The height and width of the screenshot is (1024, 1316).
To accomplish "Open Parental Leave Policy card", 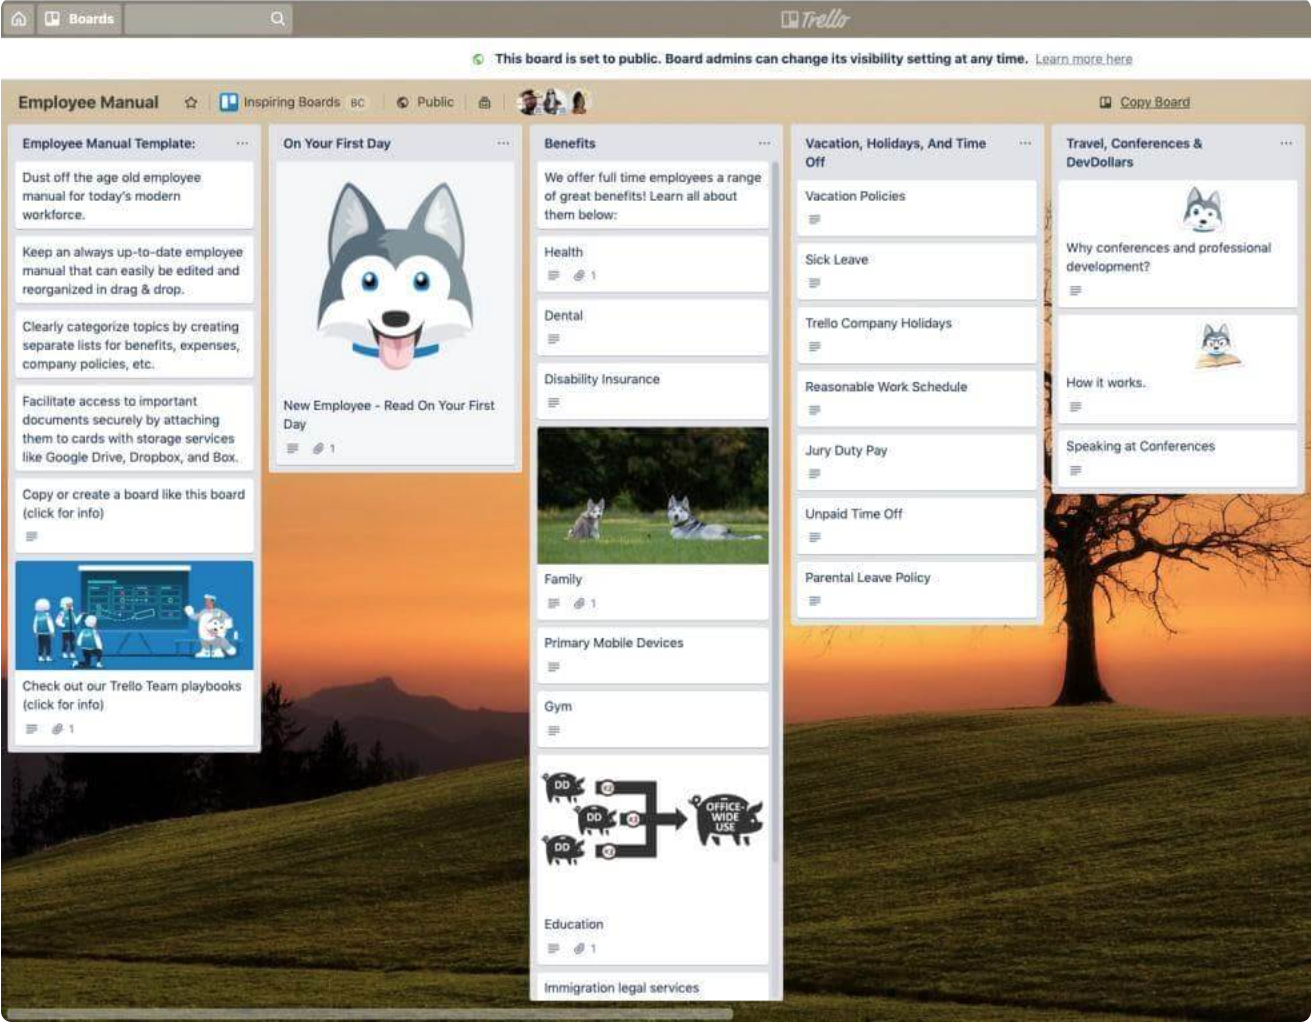I will point(916,589).
